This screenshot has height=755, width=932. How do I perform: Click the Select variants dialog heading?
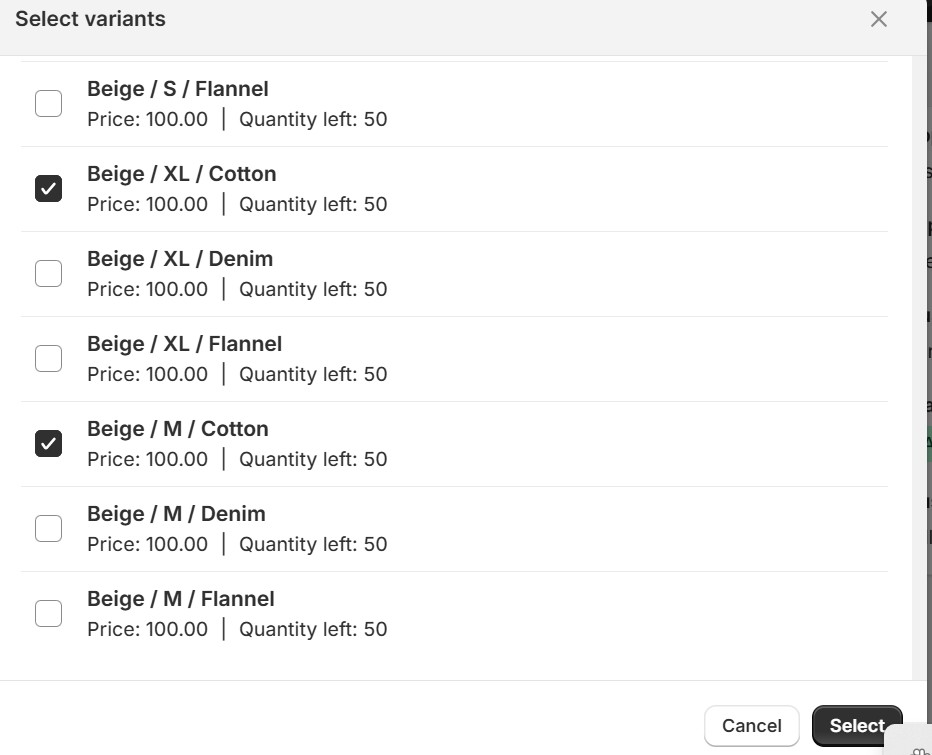coord(90,19)
